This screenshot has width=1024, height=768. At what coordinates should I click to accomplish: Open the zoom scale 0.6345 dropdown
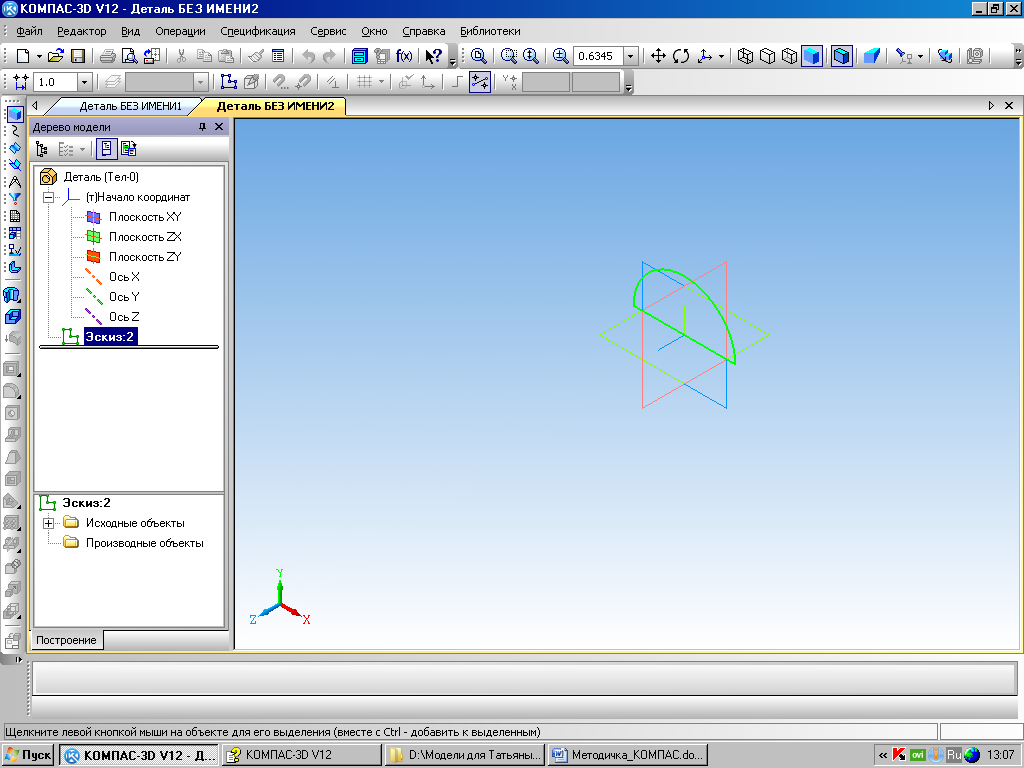point(630,56)
